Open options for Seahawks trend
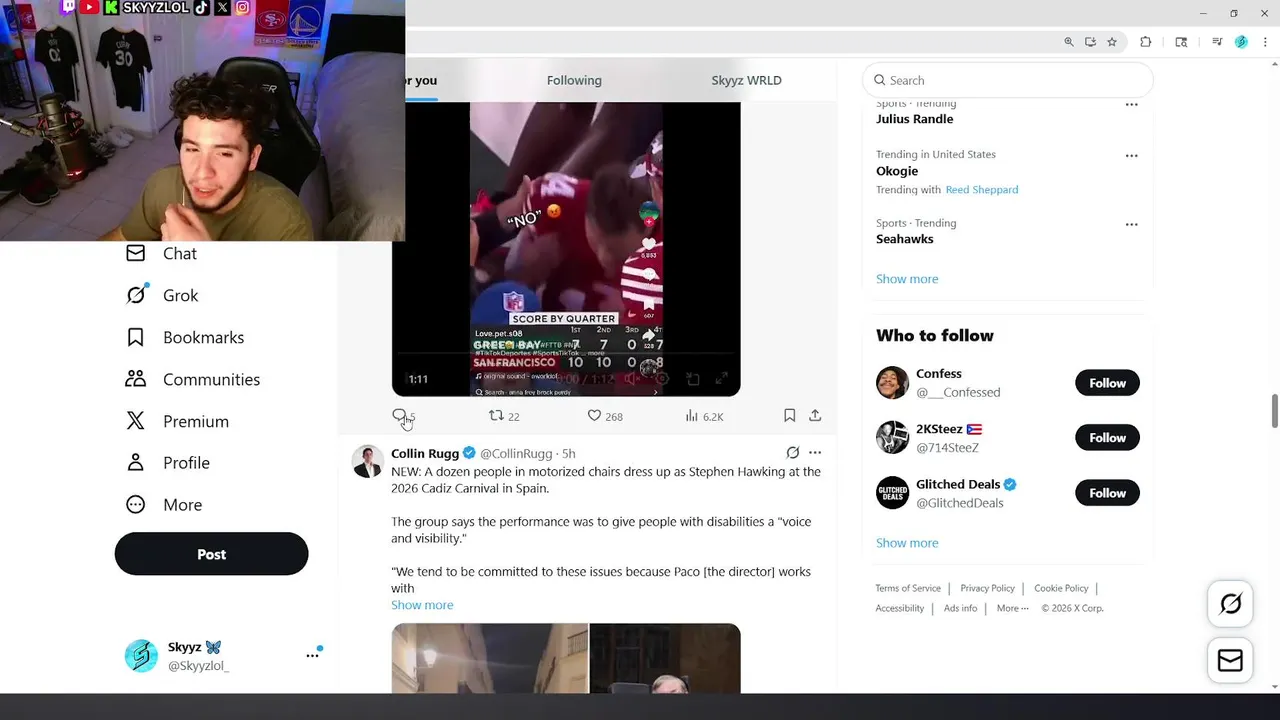 click(x=1131, y=224)
